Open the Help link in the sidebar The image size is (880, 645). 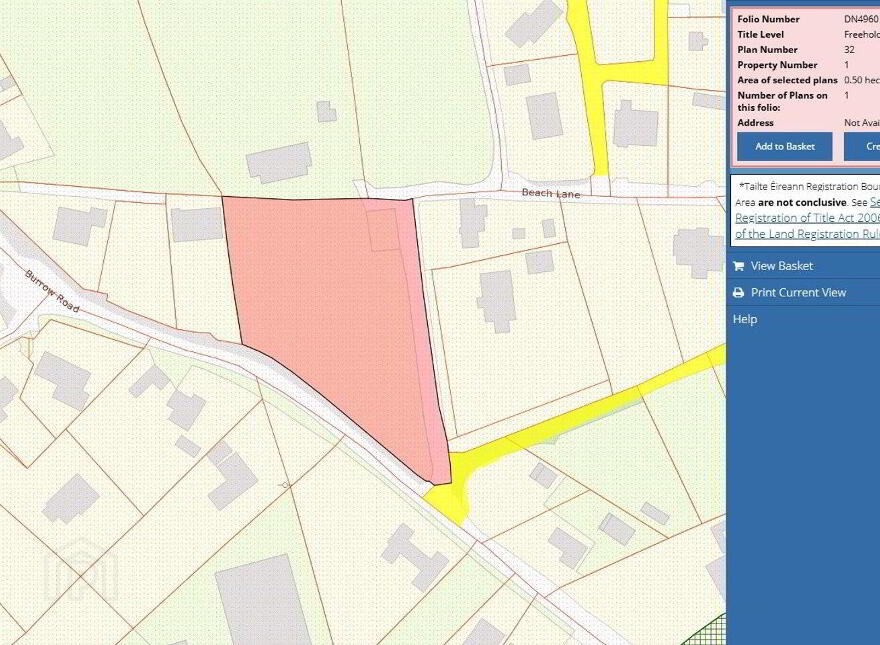click(x=745, y=319)
